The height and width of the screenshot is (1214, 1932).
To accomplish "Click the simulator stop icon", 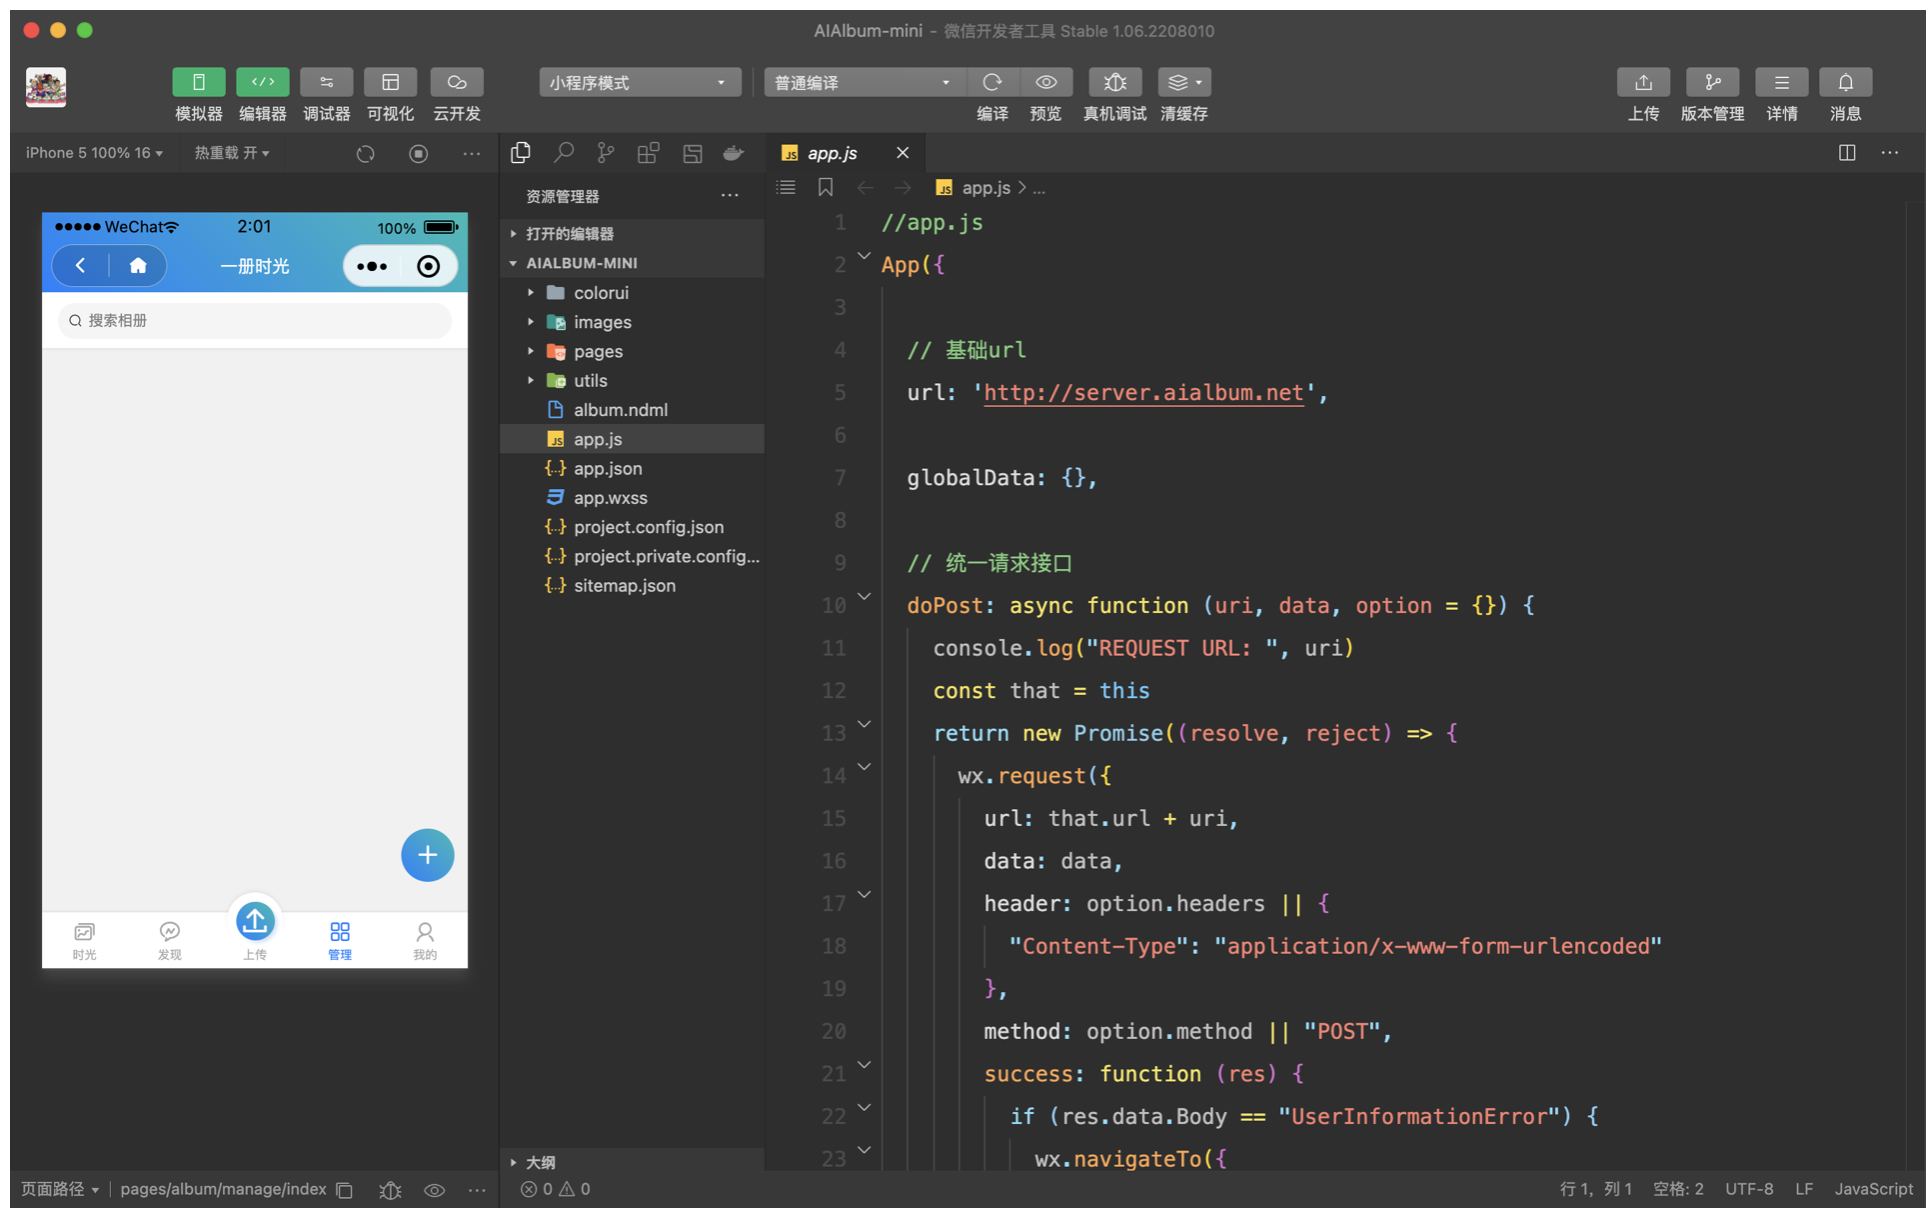I will coord(418,153).
